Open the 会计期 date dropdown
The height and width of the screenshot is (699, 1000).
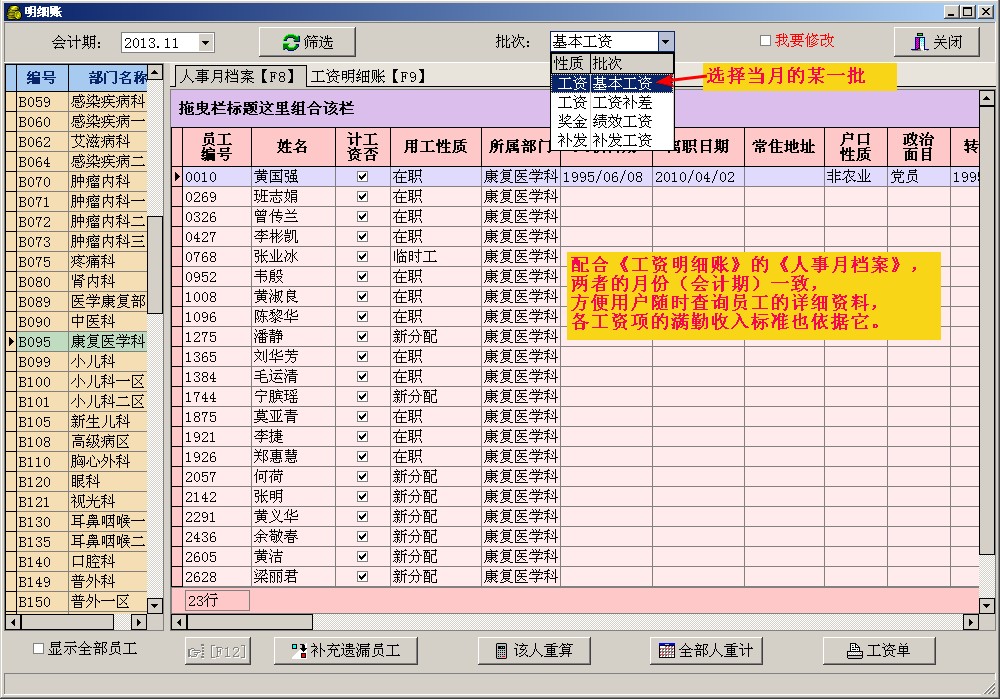tap(205, 43)
